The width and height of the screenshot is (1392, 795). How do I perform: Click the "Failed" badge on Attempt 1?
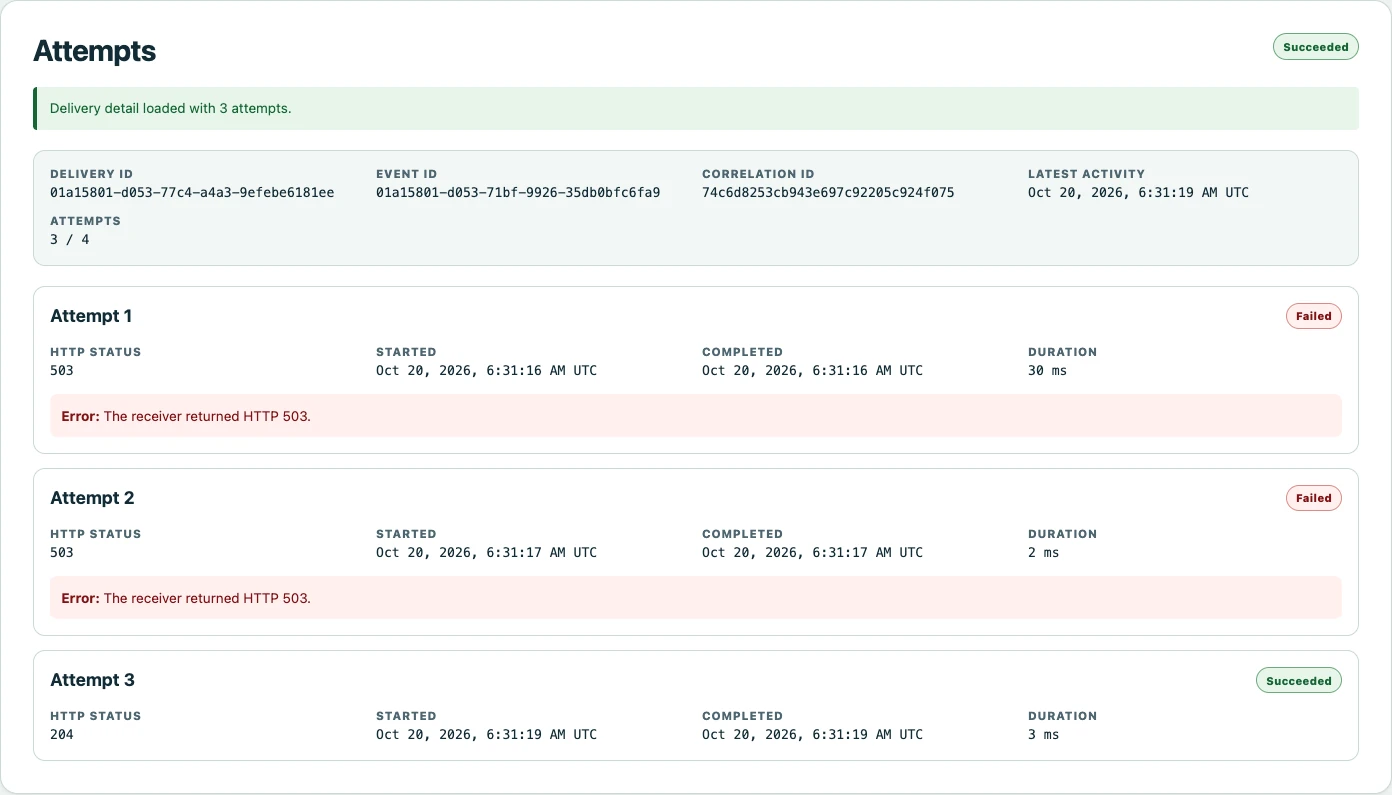coord(1313,316)
